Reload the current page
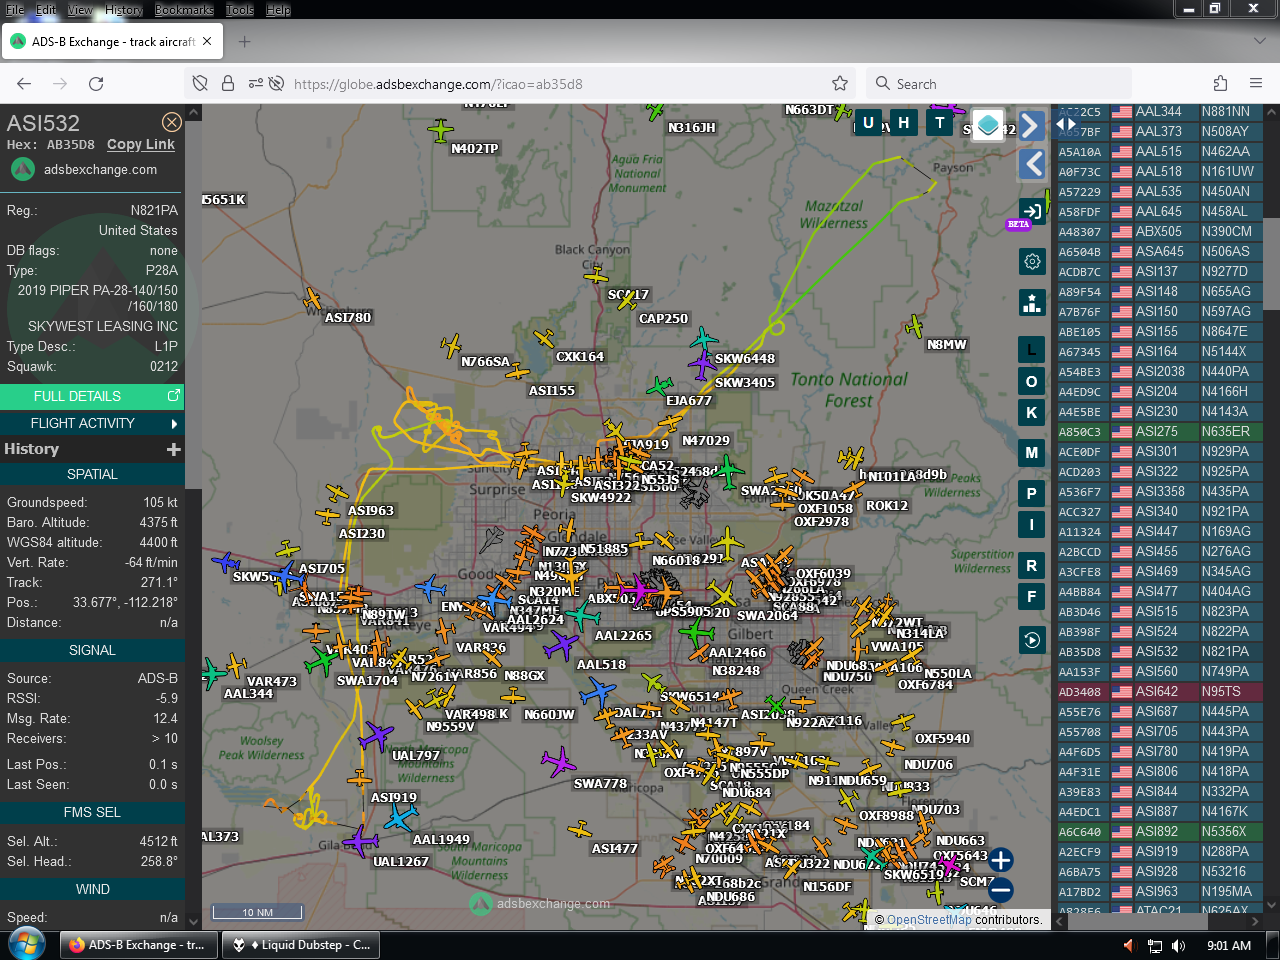This screenshot has height=960, width=1280. click(x=96, y=84)
